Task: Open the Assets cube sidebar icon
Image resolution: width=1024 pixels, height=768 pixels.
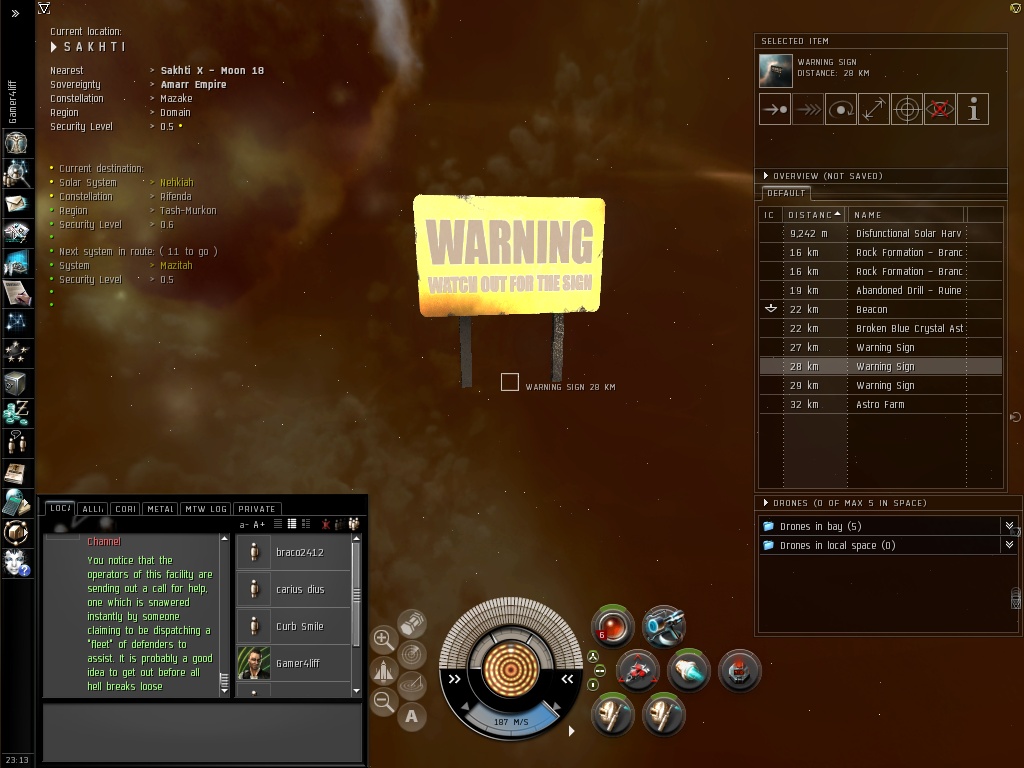Action: (16, 383)
